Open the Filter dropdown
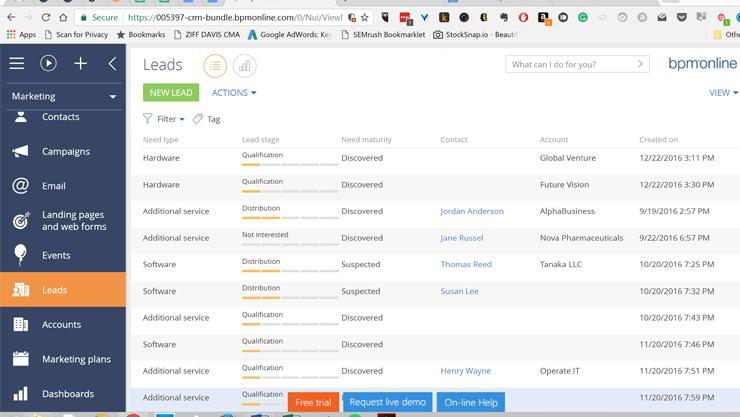 pos(164,119)
